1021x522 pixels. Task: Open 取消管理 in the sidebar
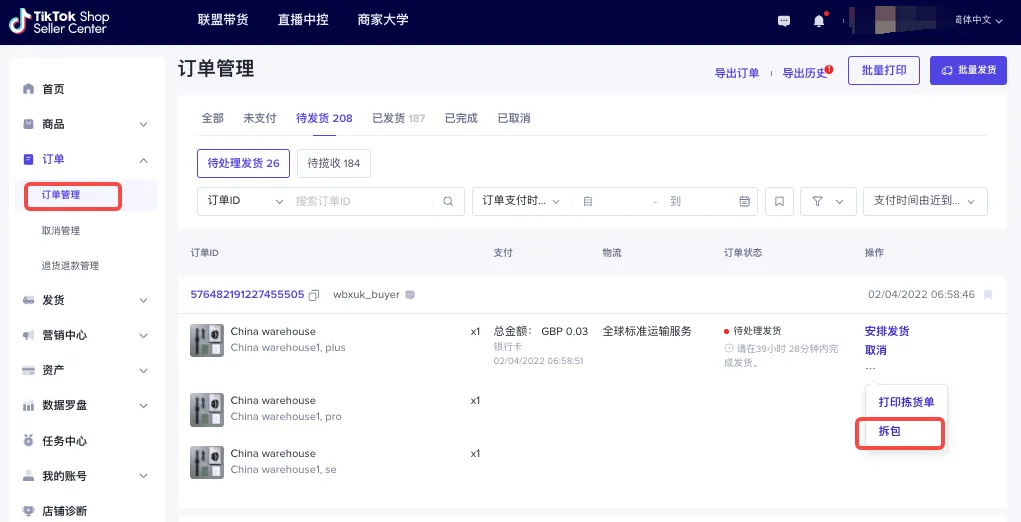61,230
